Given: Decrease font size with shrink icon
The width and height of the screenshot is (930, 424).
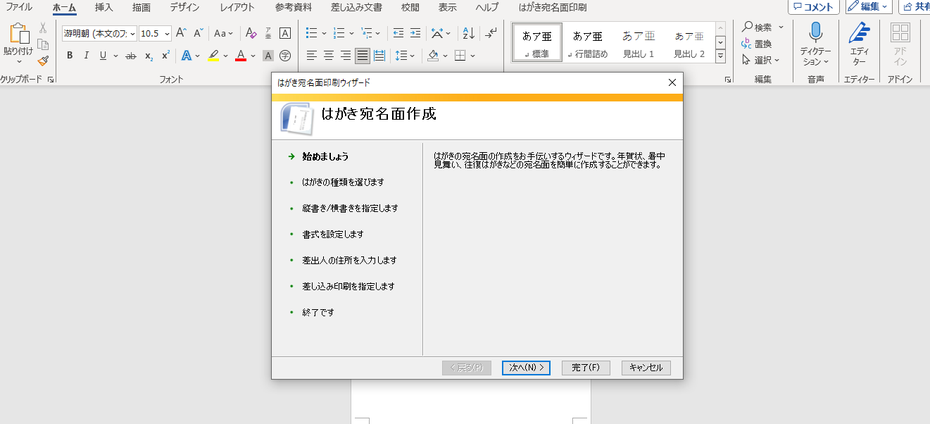Looking at the screenshot, I should pos(199,33).
